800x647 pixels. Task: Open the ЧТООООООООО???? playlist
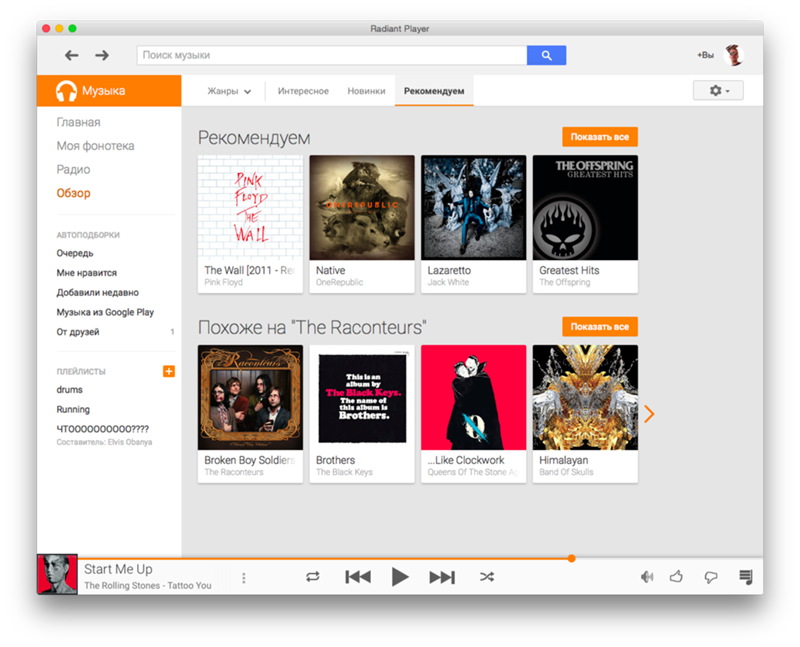(x=103, y=429)
